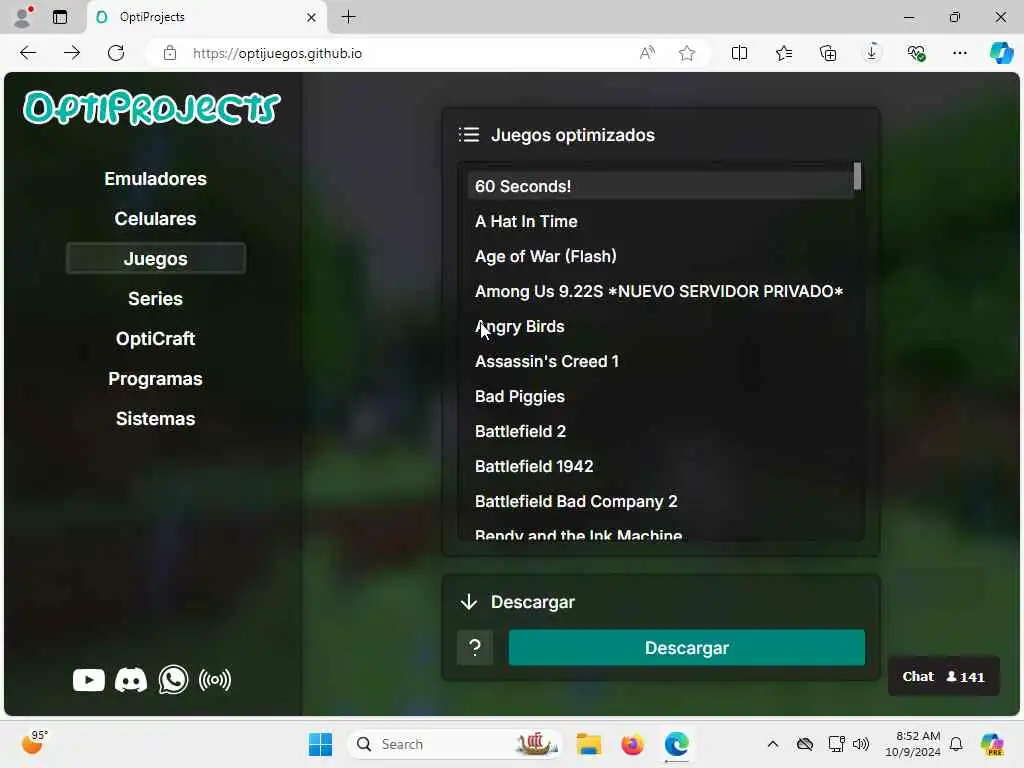Open notifications bell in taskbar

click(956, 744)
